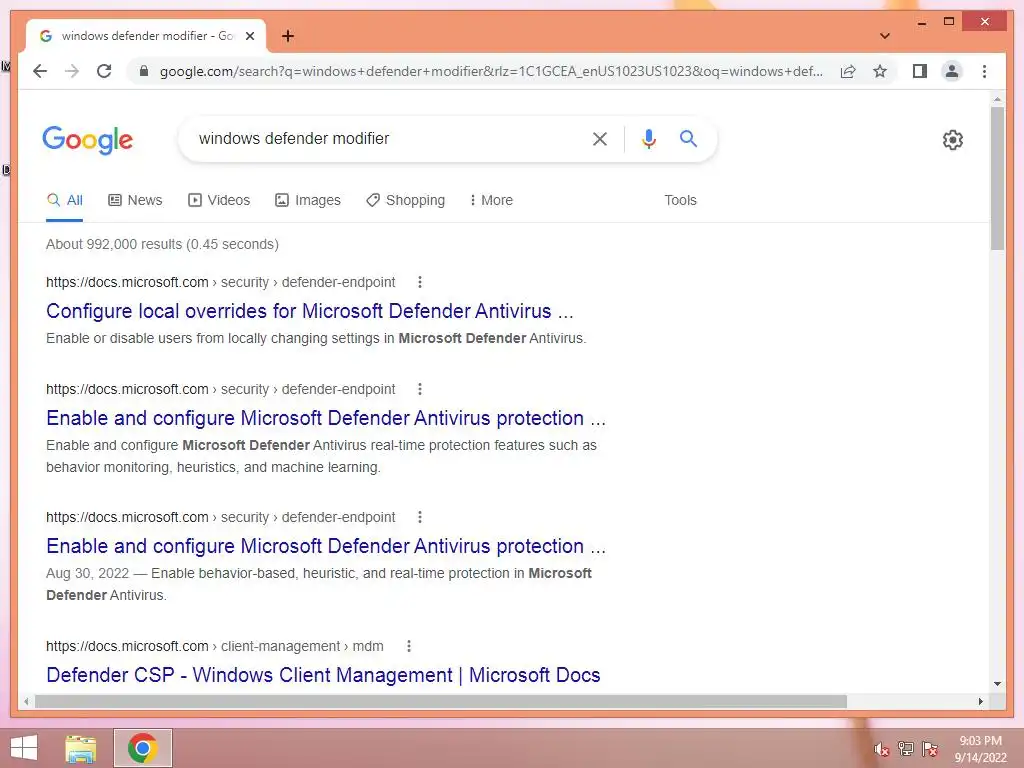Switch to the Videos tab
The width and height of the screenshot is (1024, 768).
pyautogui.click(x=219, y=200)
